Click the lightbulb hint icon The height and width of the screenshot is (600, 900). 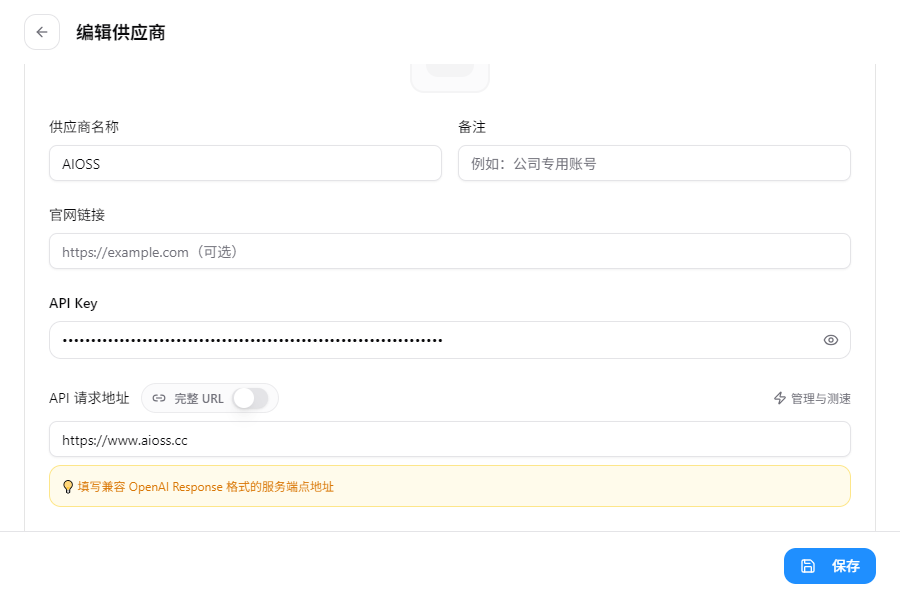(68, 487)
